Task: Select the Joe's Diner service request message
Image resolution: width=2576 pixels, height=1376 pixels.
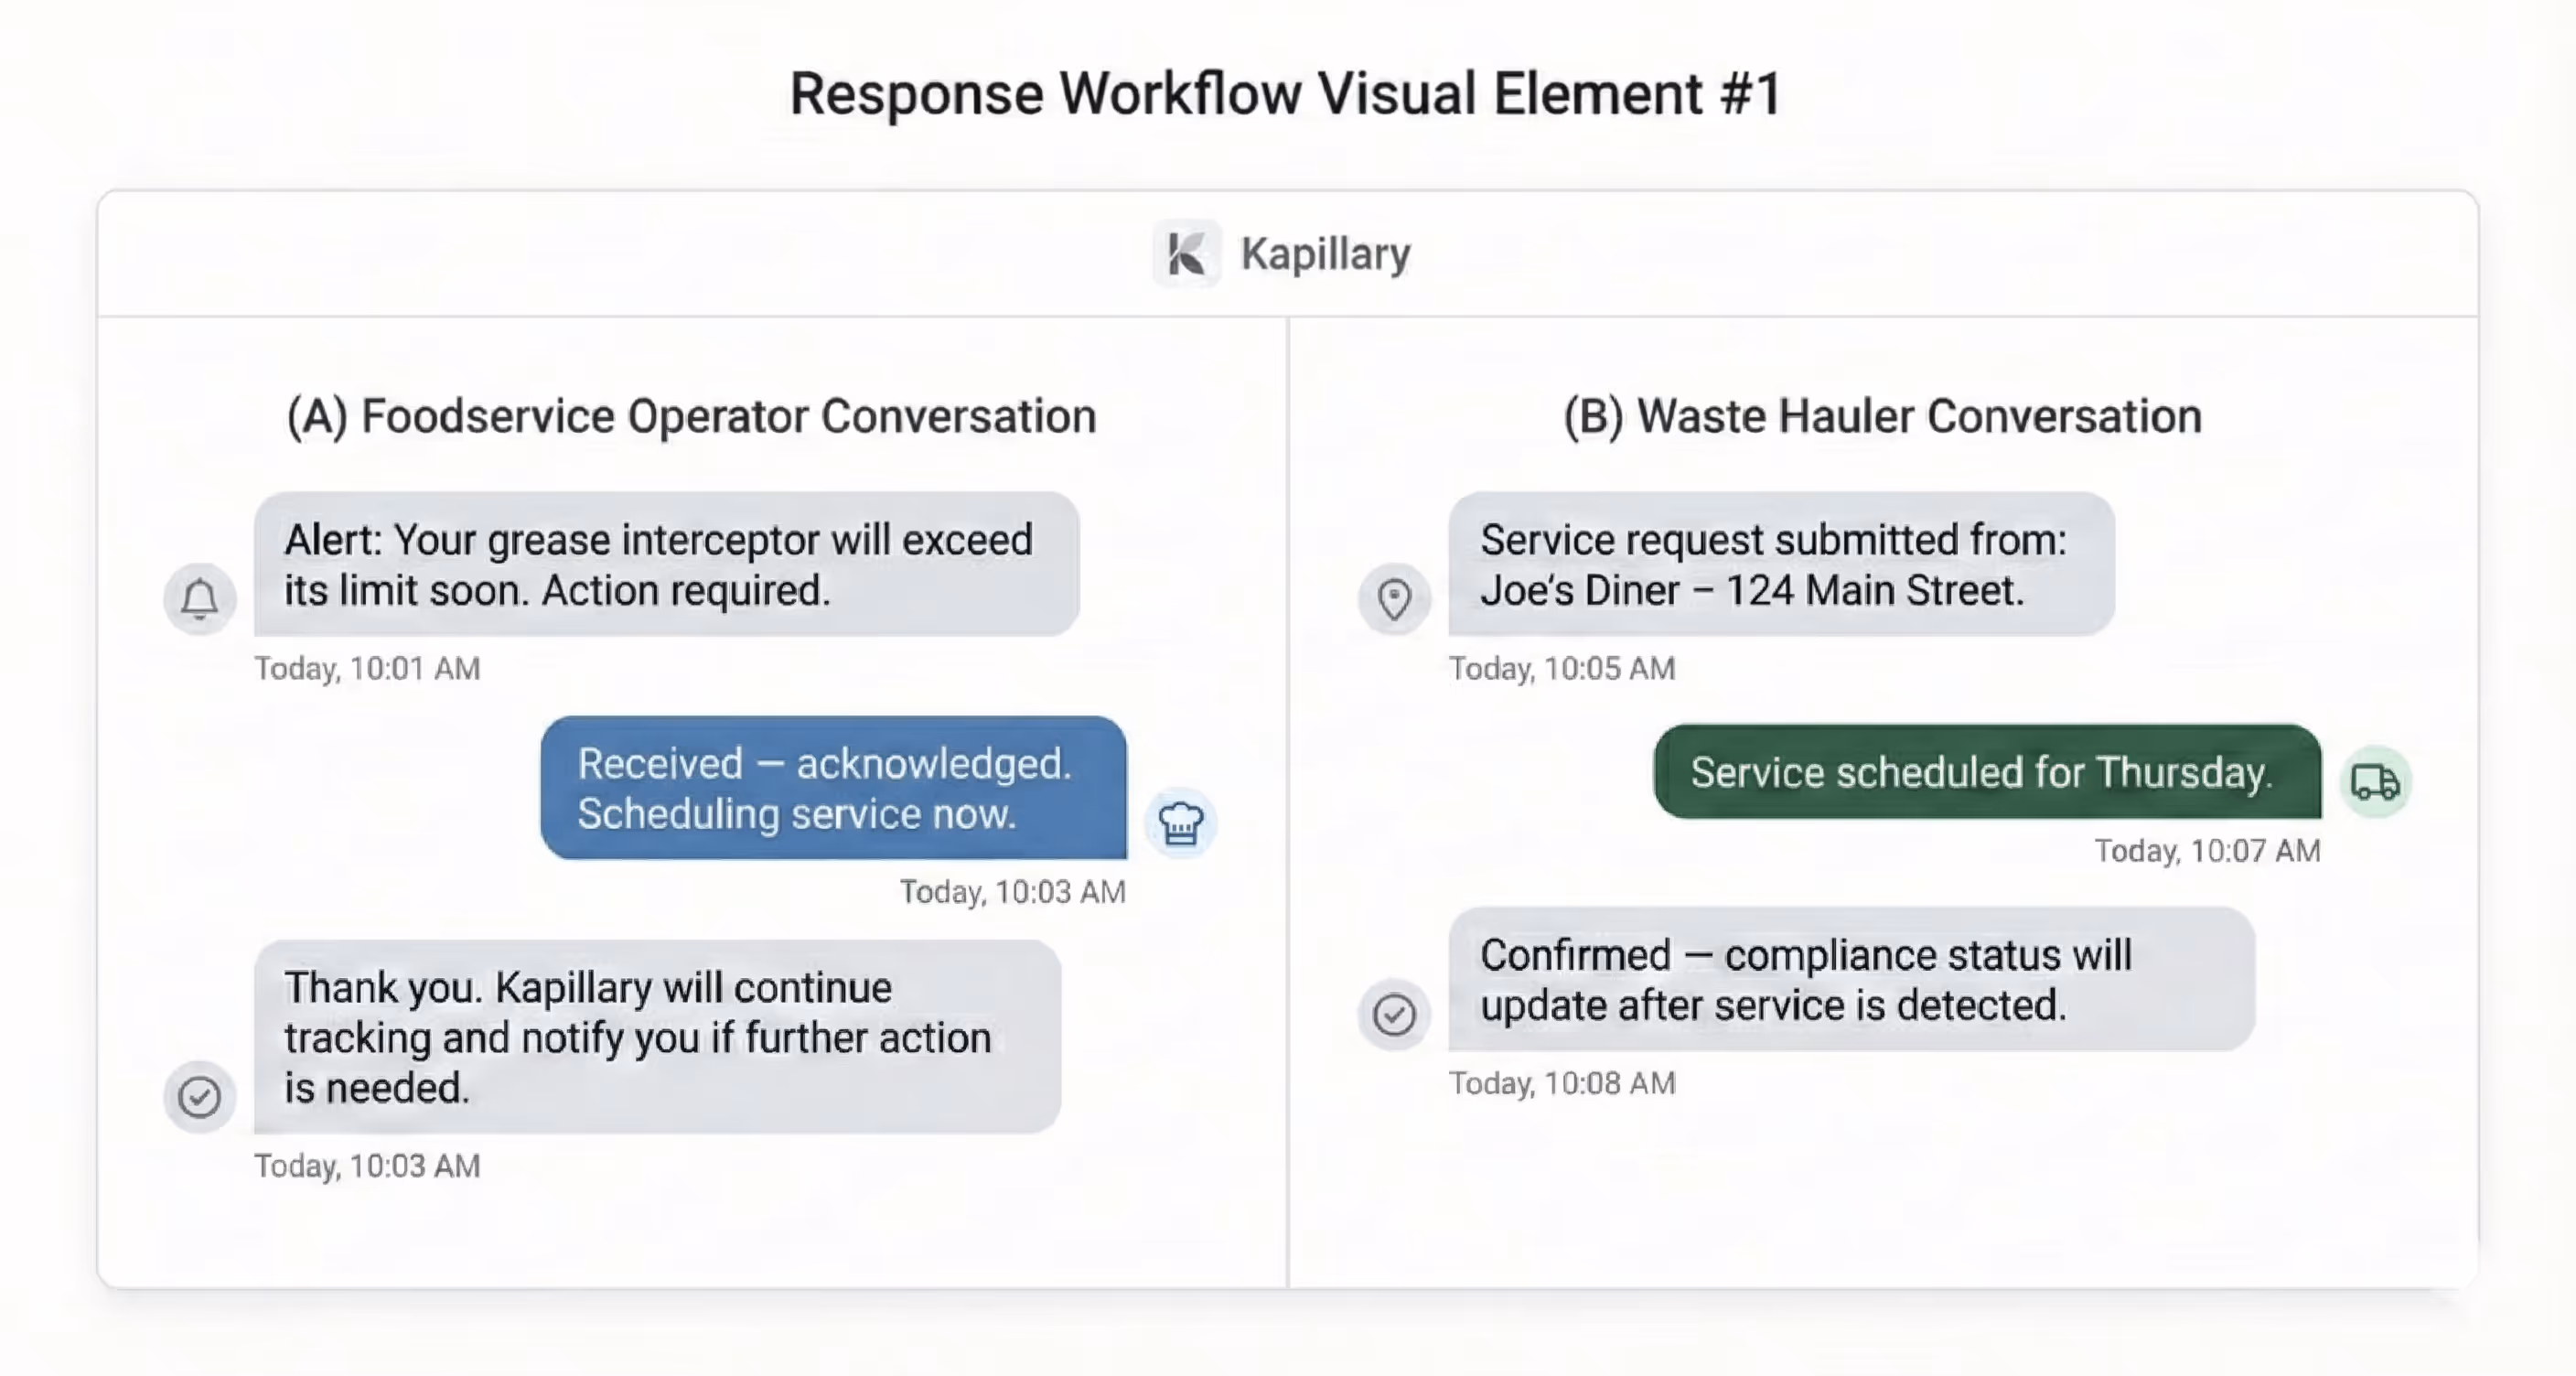Action: (1780, 564)
